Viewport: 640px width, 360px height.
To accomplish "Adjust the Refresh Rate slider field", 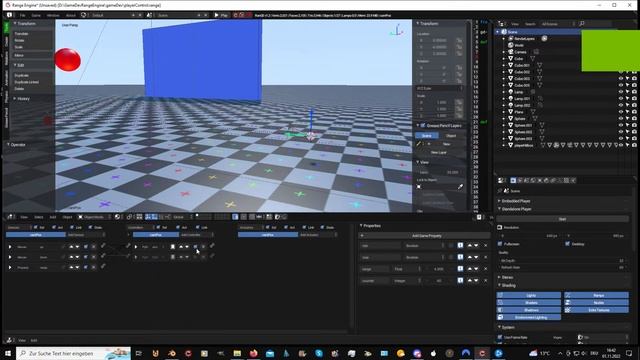I will (x=562, y=267).
